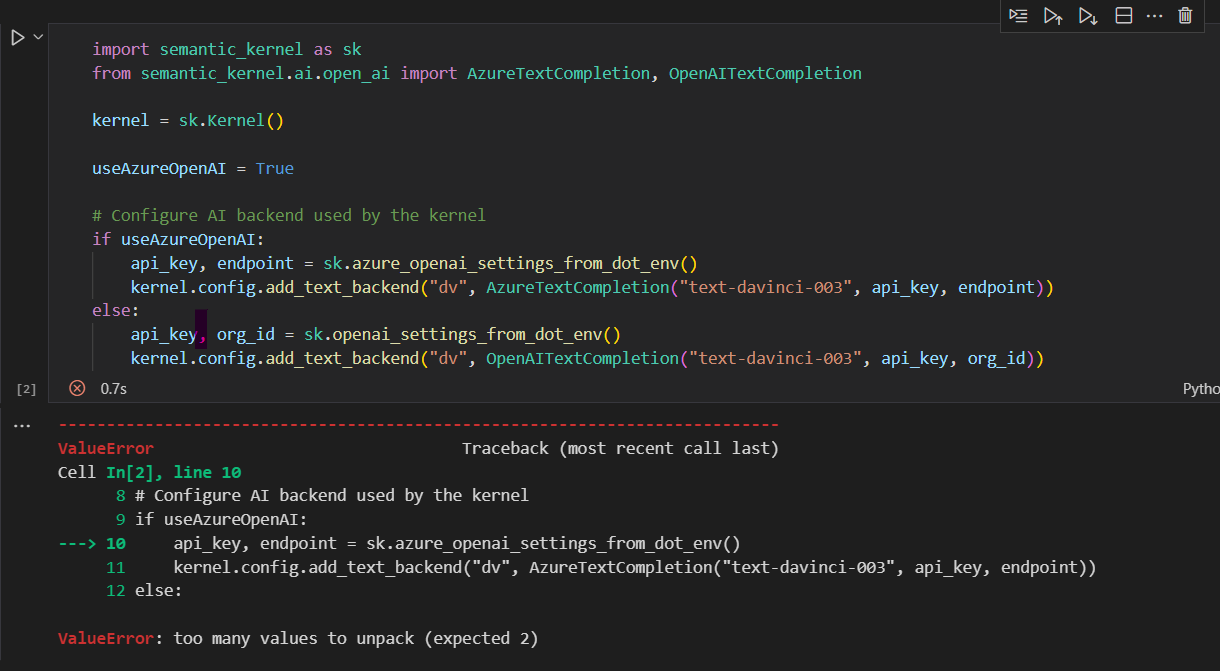Click 'Traceback (most recent call last)' text
The width and height of the screenshot is (1220, 671).
click(x=620, y=448)
